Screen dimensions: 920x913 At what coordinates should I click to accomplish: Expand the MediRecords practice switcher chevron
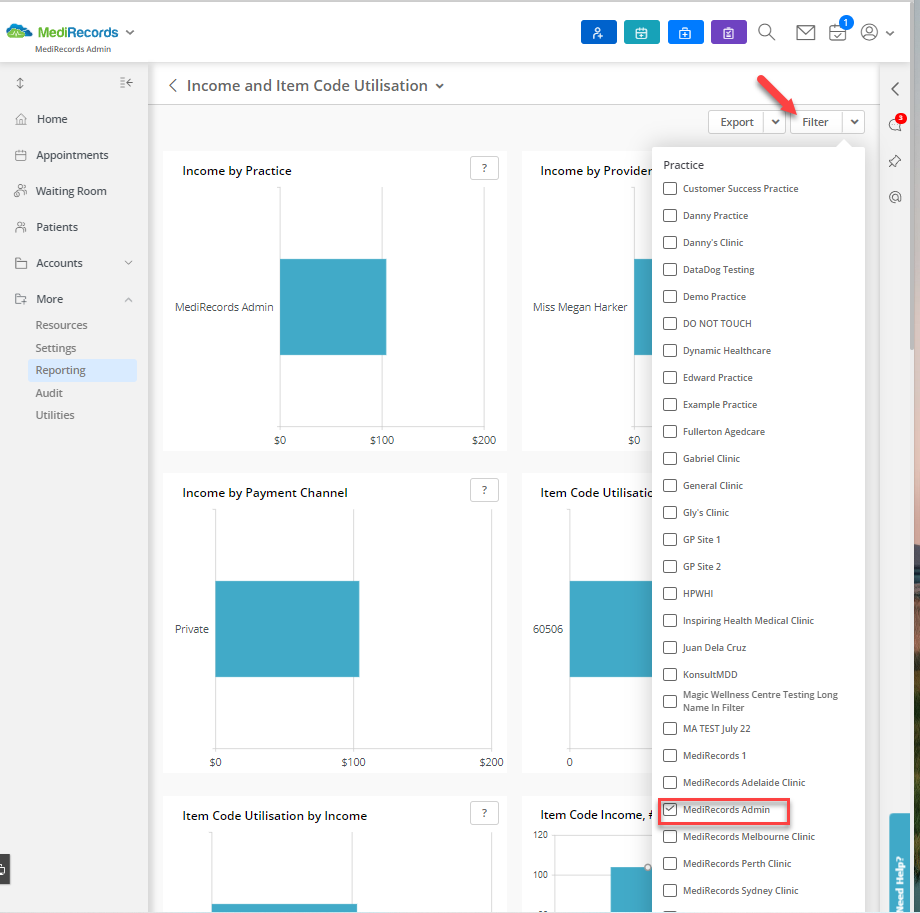coord(130,32)
